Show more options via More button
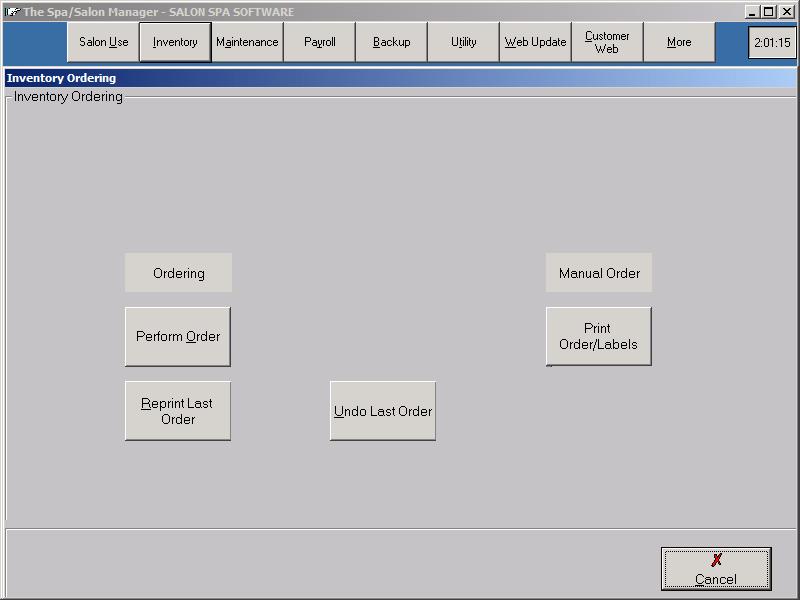 coord(679,42)
